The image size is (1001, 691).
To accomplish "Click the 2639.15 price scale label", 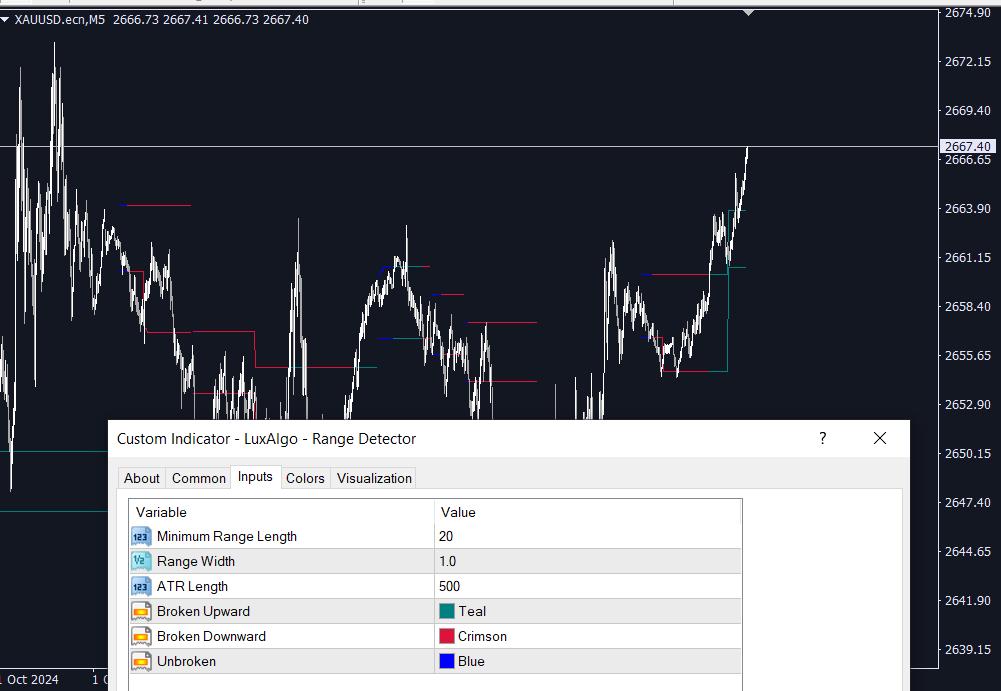I will (968, 649).
